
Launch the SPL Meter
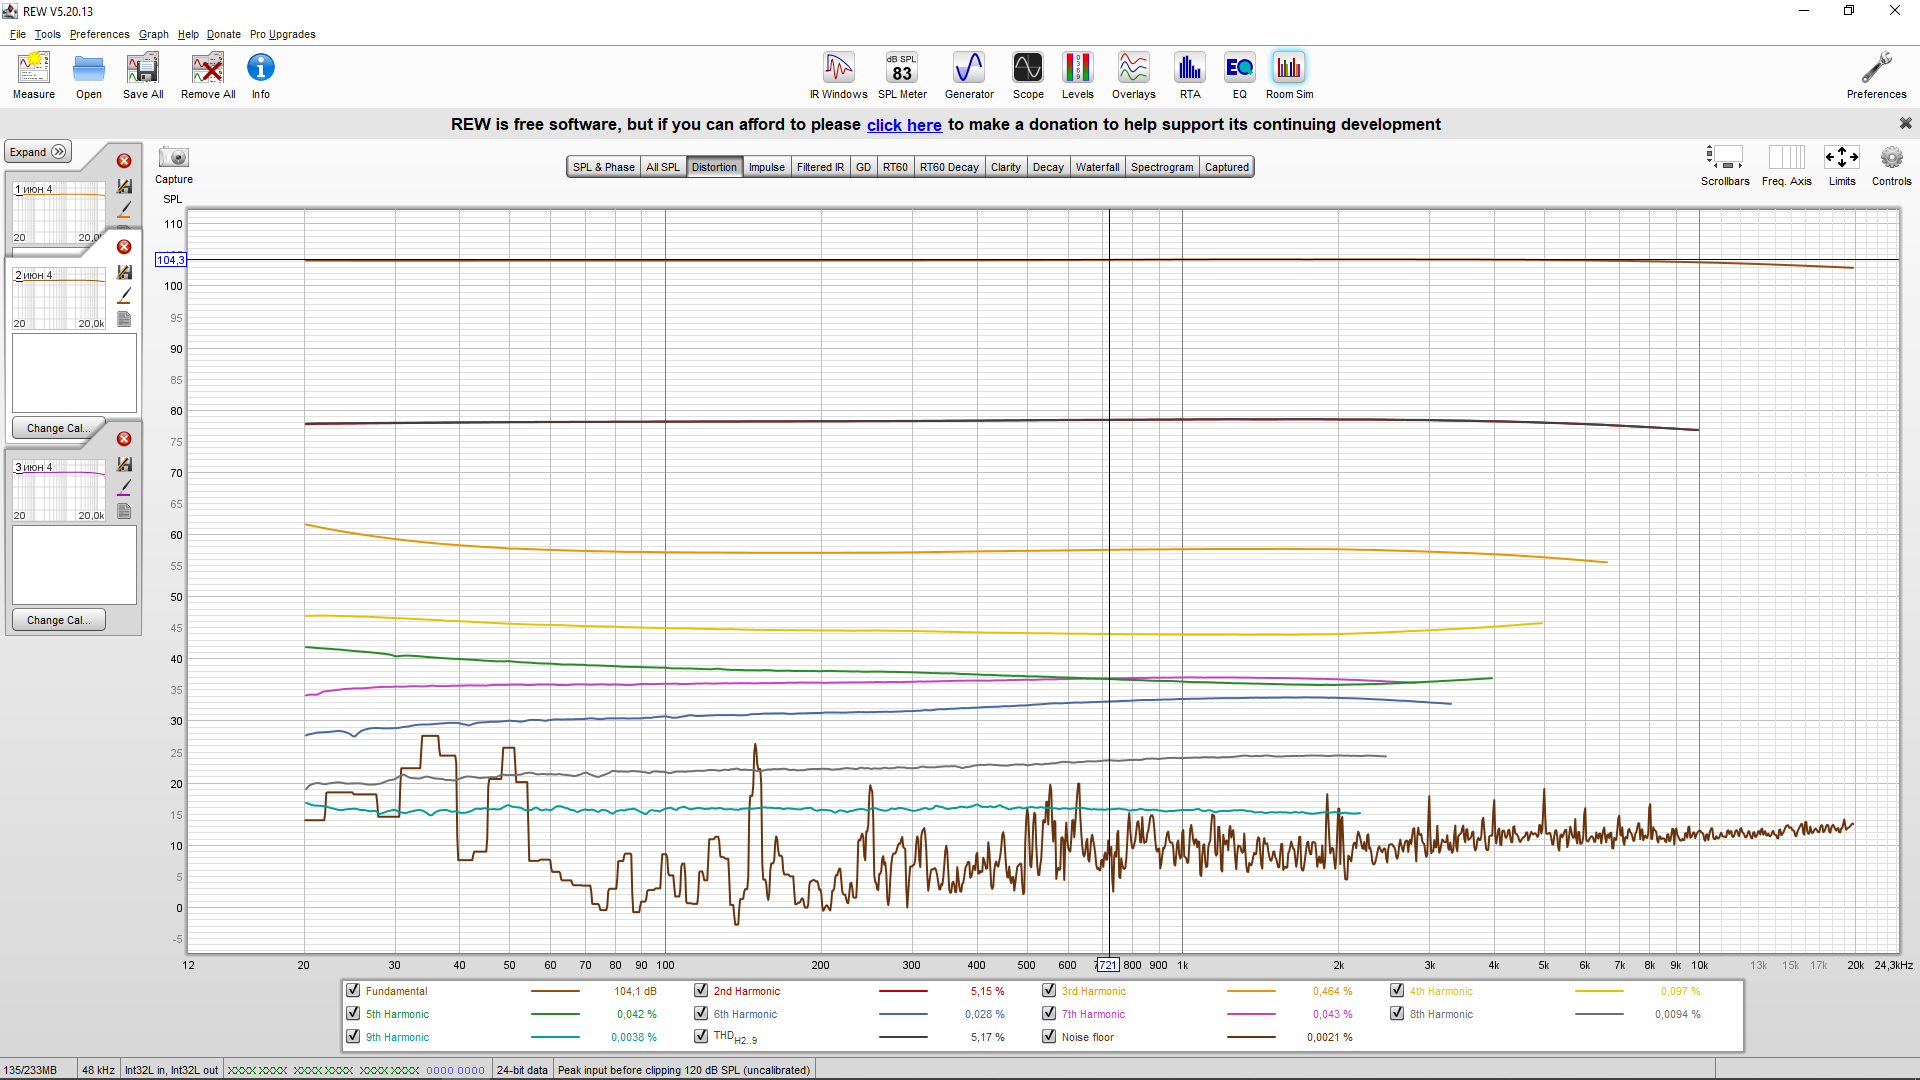(x=901, y=75)
